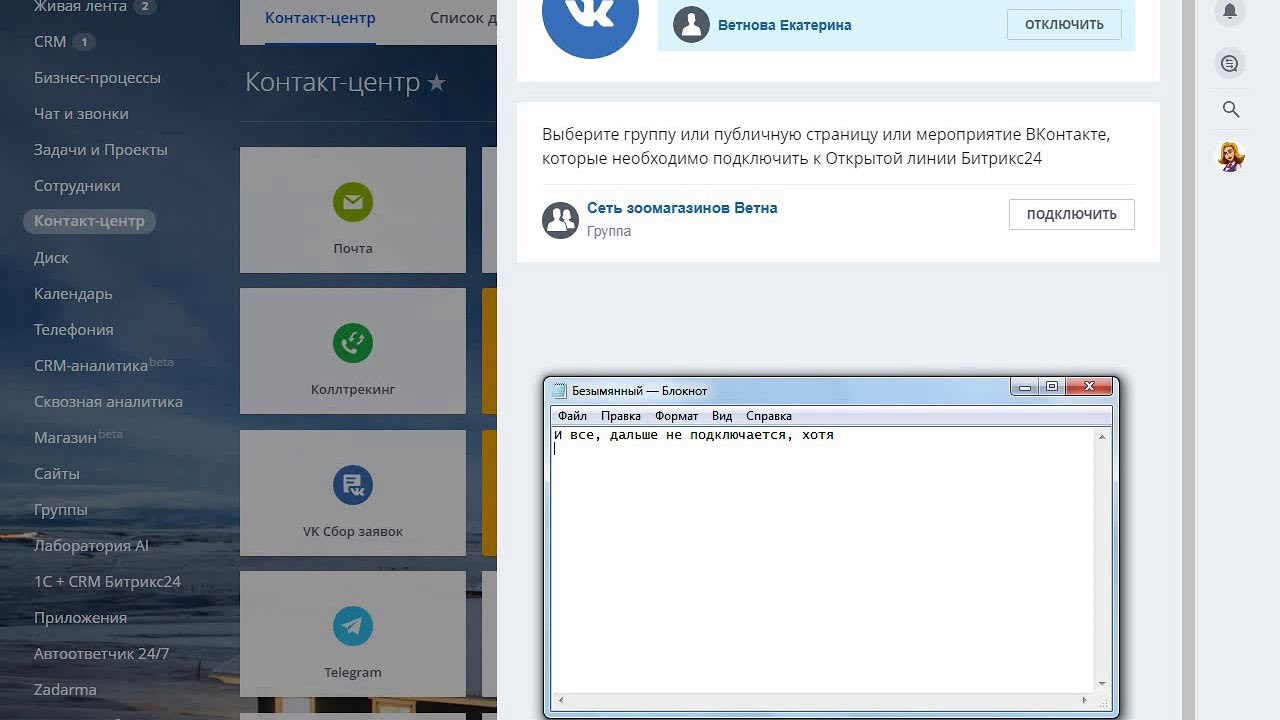Open Автоответчик 24/7 in sidebar
Screen dimensions: 1280x720
coord(102,654)
